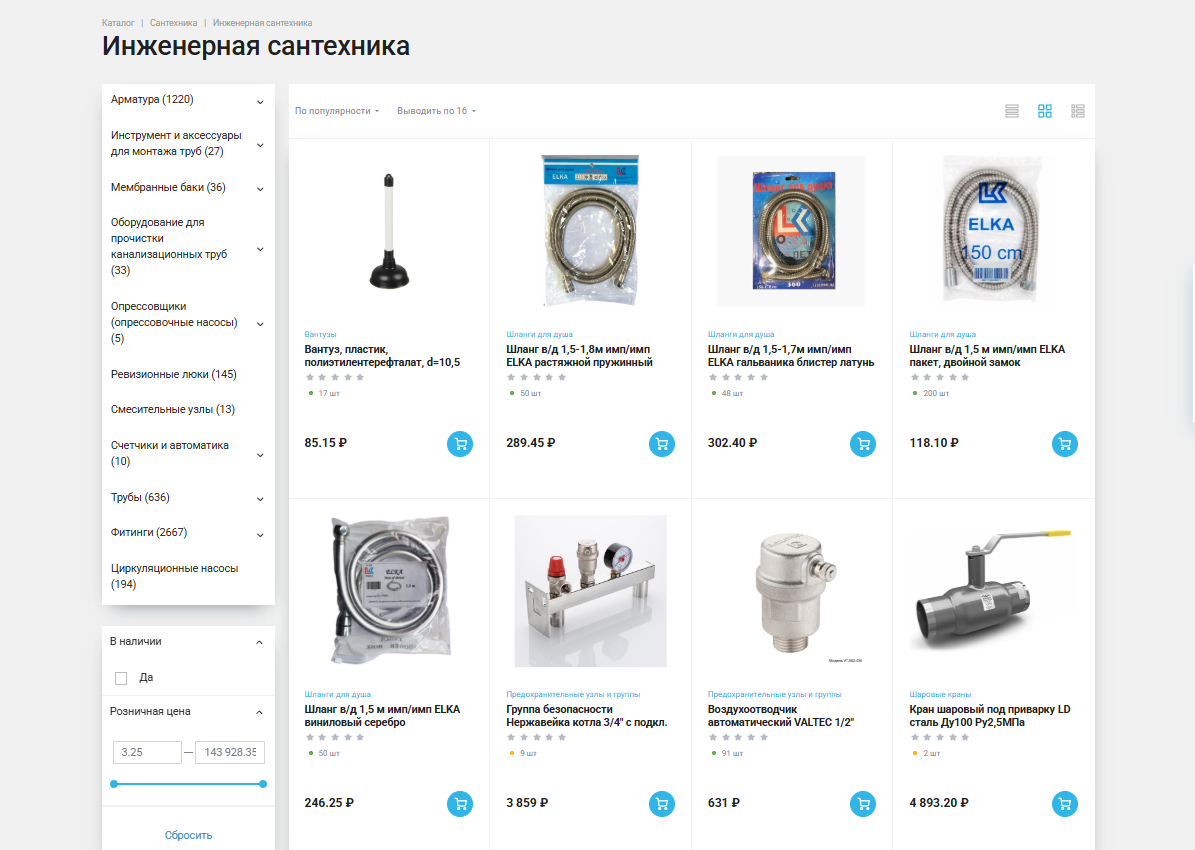
Task: Open the Выводить по 16 dropdown
Action: [x=437, y=111]
